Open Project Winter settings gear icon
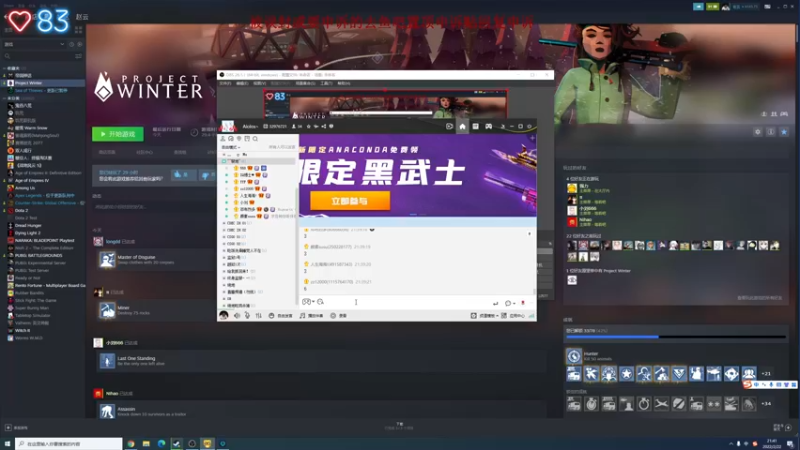The height and width of the screenshot is (450, 800). [758, 132]
